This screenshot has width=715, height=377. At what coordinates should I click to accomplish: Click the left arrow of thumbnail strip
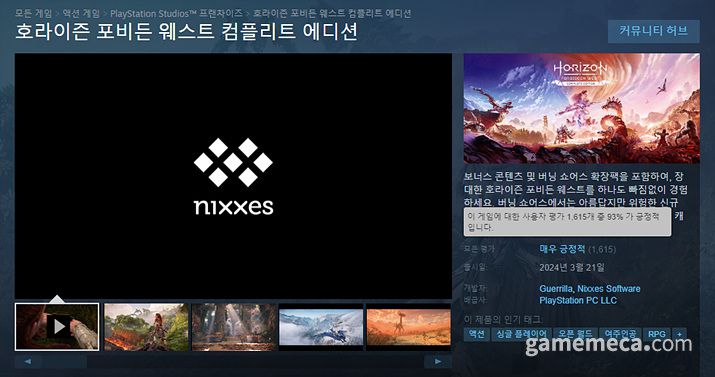(28, 362)
